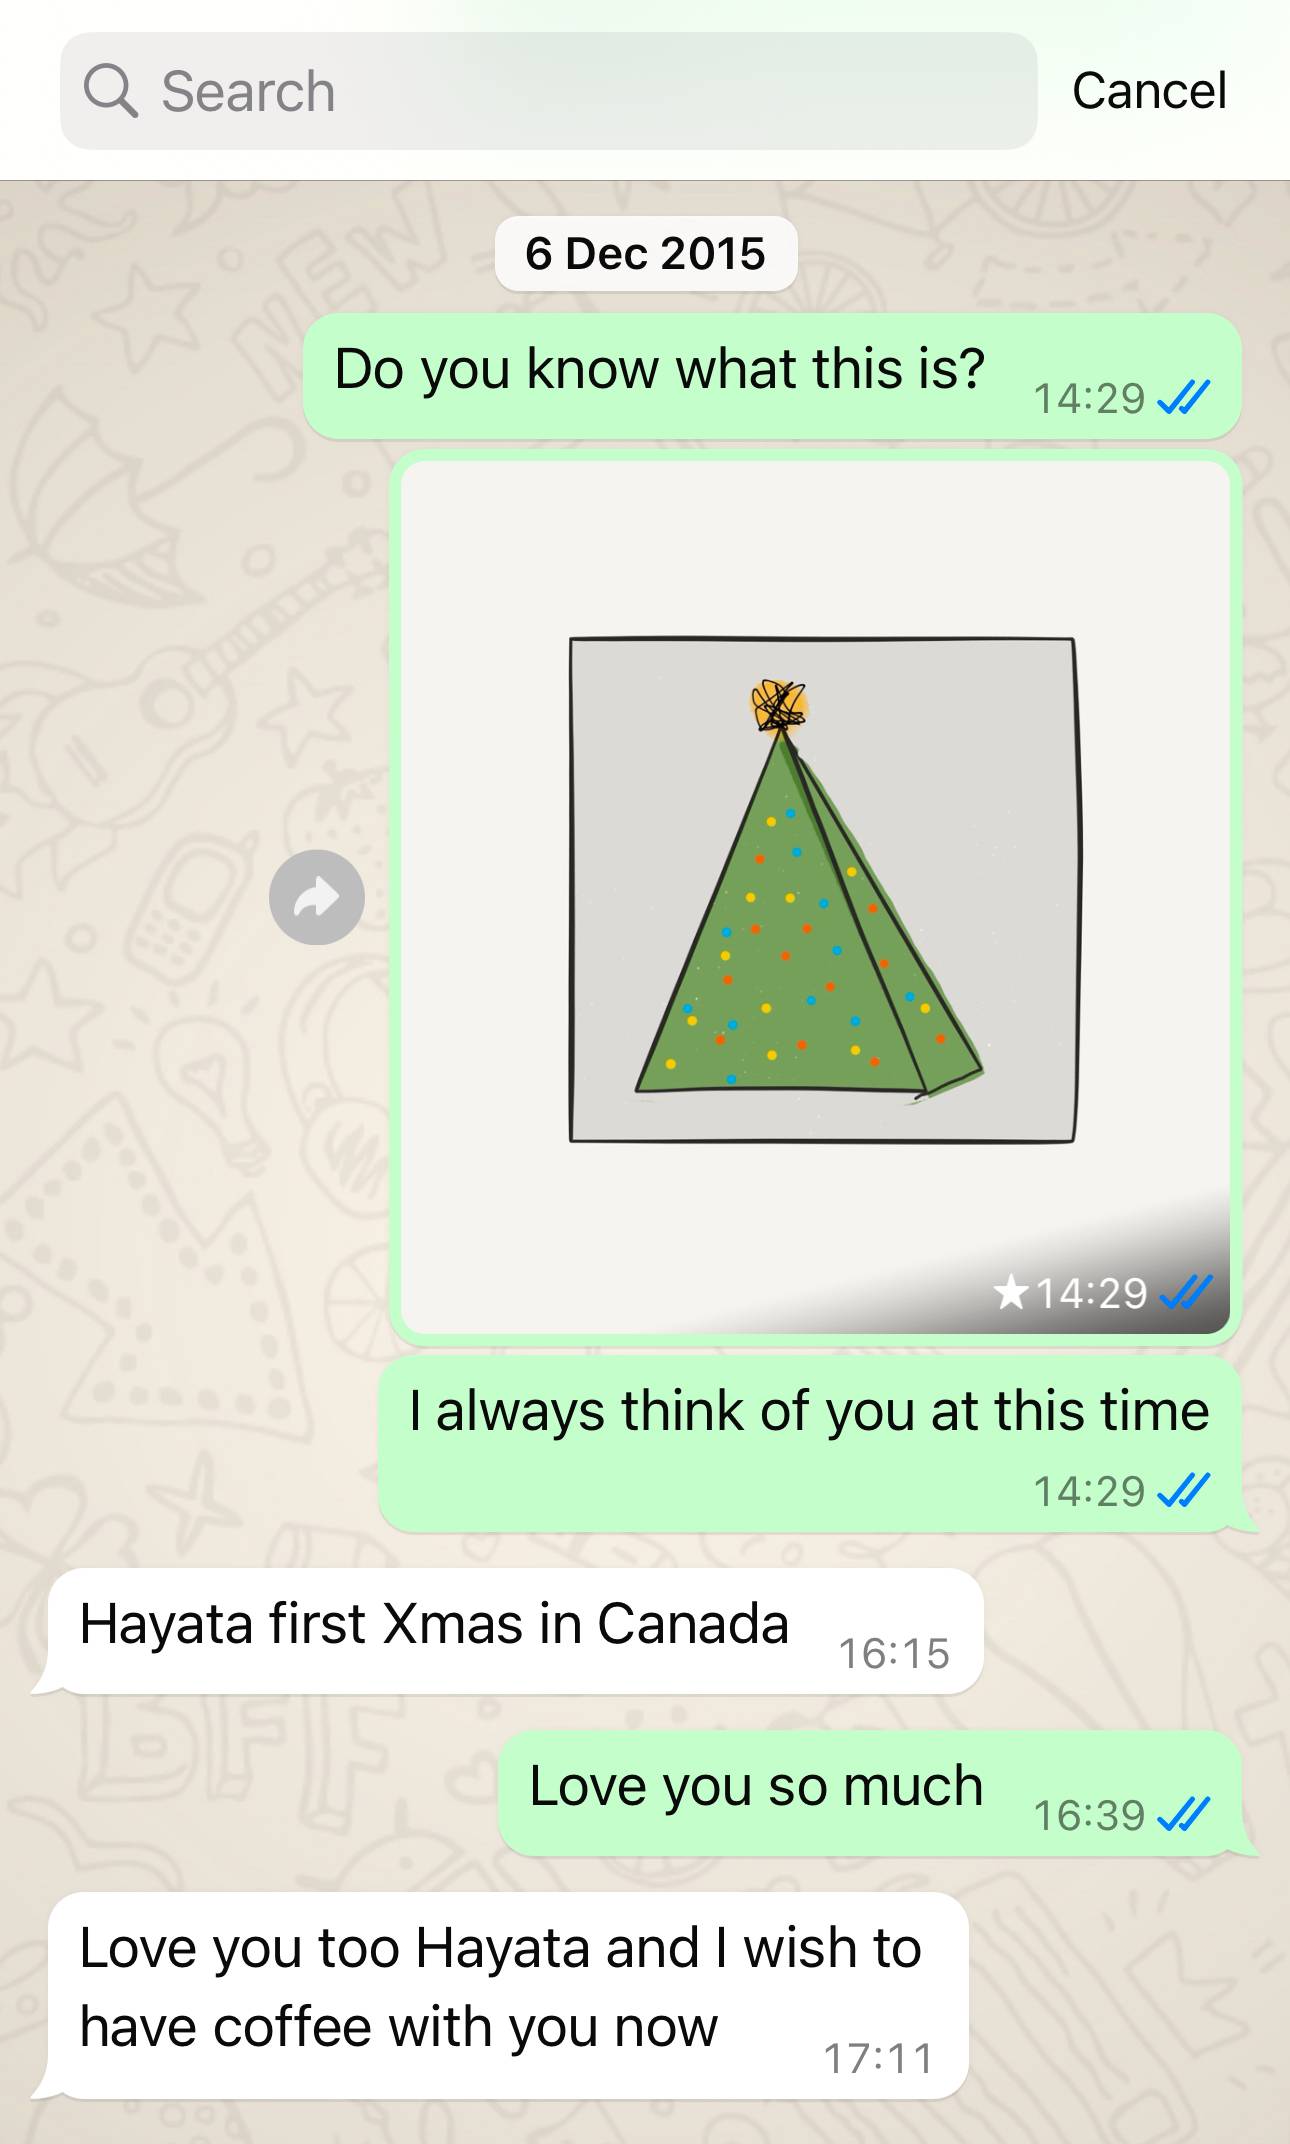Tap the forward arrow beside the image
The width and height of the screenshot is (1290, 2144).
[317, 897]
